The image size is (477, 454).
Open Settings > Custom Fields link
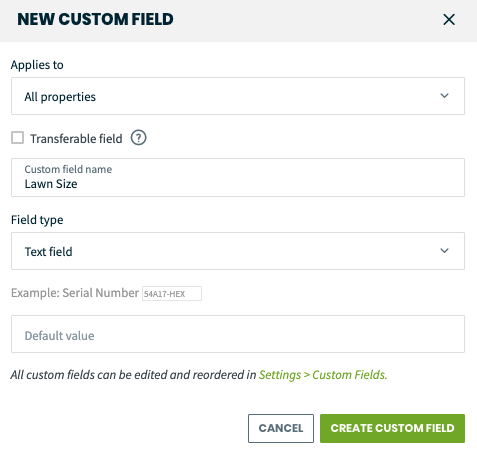[323, 375]
